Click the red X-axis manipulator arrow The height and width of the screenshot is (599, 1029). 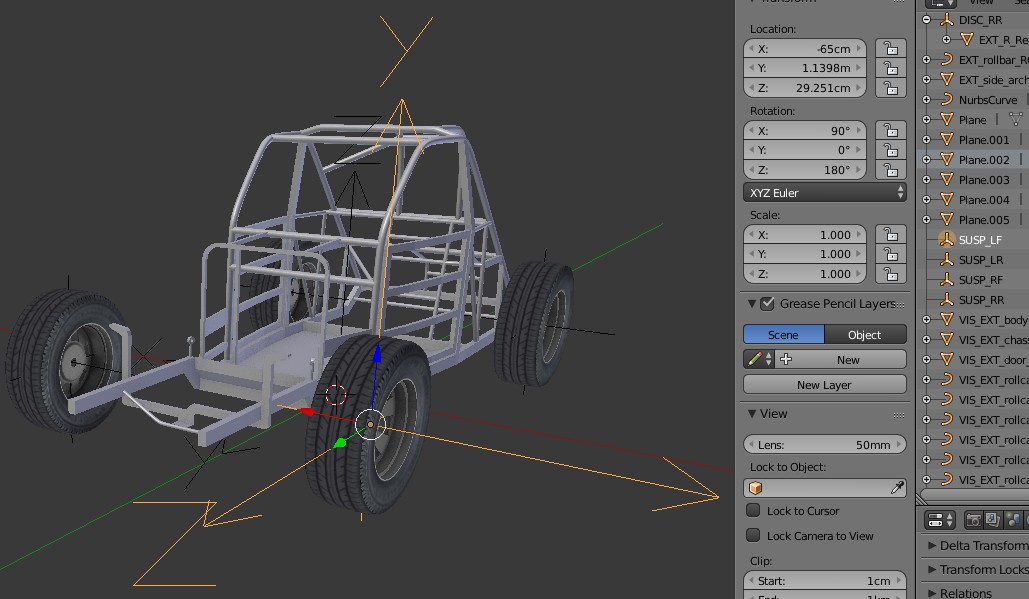(306, 411)
